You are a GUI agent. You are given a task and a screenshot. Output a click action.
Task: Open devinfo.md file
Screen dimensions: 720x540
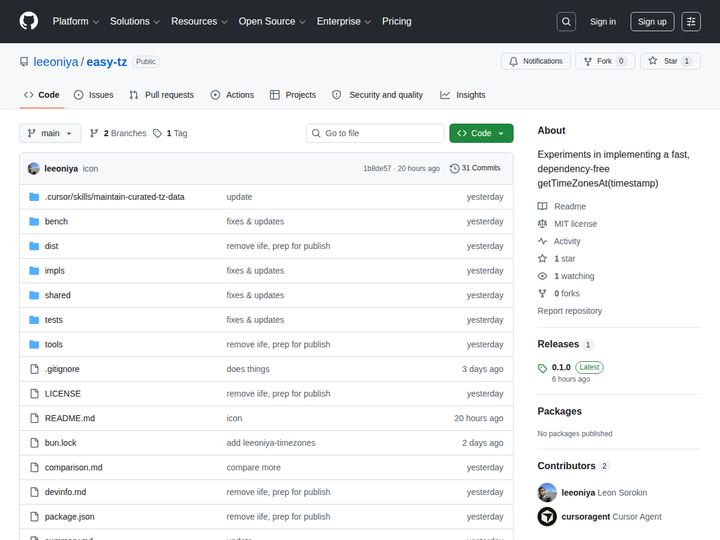(65, 492)
